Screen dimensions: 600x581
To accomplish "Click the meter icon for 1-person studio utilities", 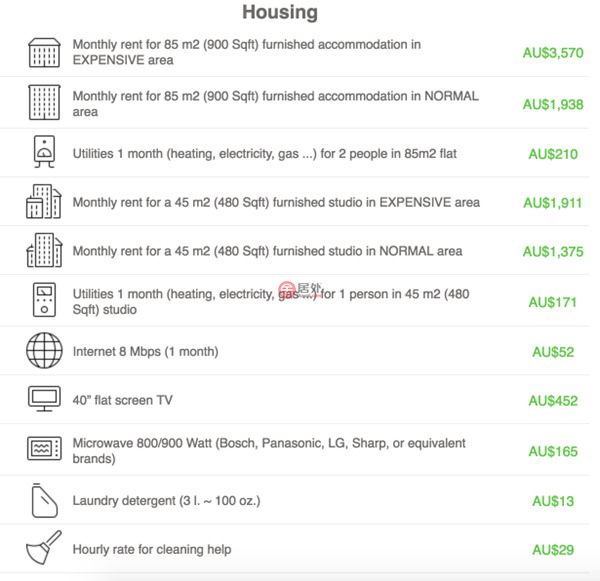I will pos(44,301).
